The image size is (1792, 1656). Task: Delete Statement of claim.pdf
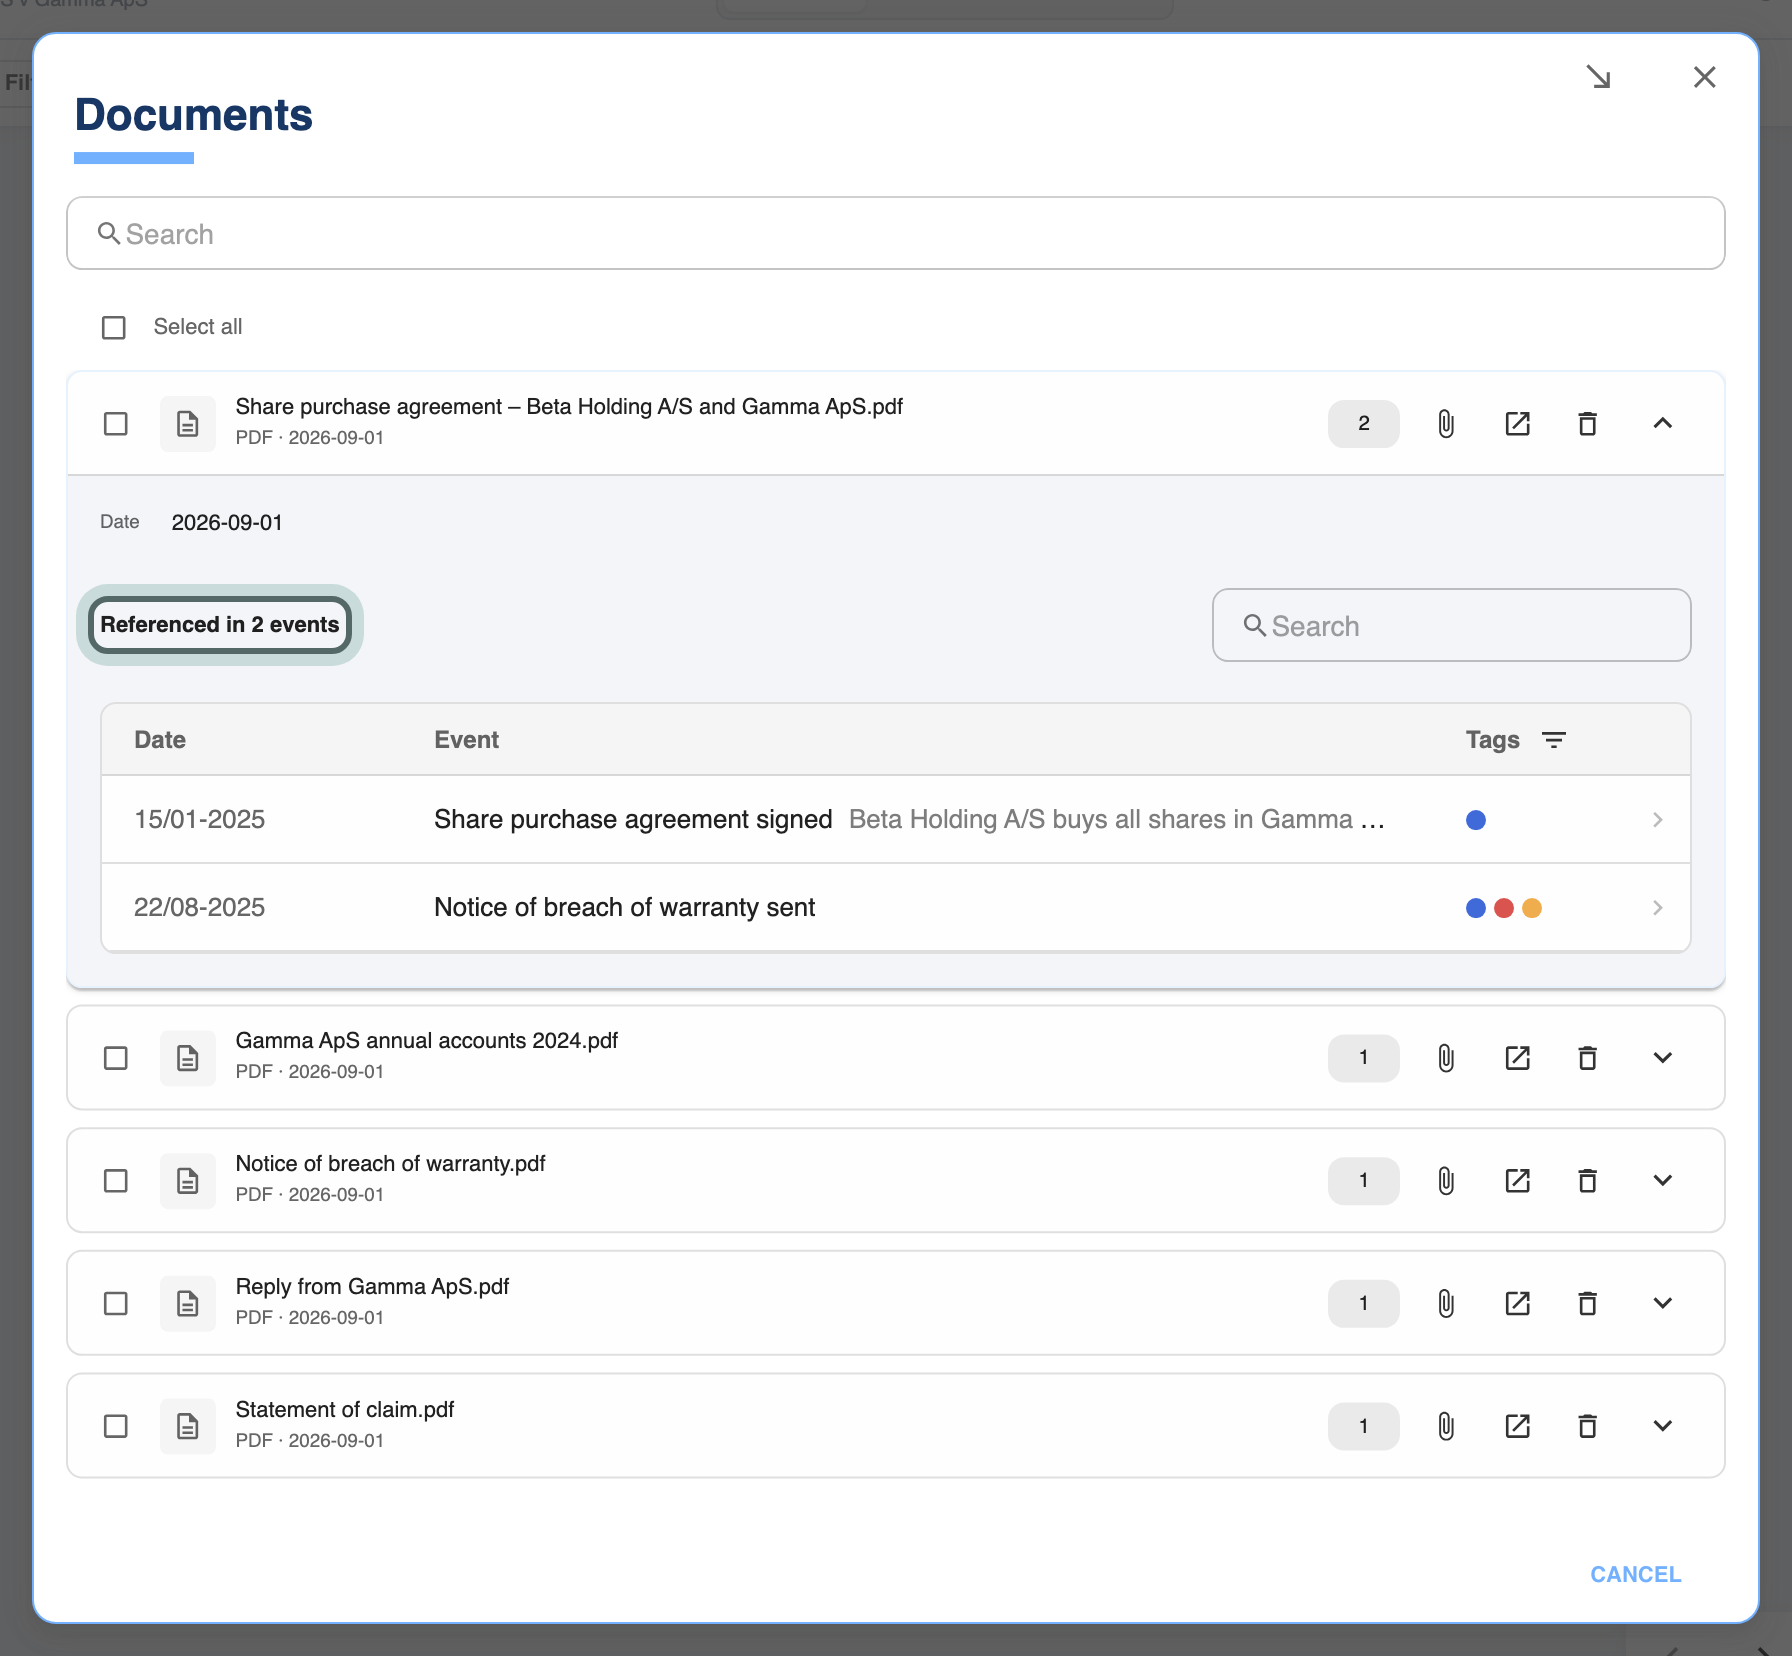[1587, 1426]
